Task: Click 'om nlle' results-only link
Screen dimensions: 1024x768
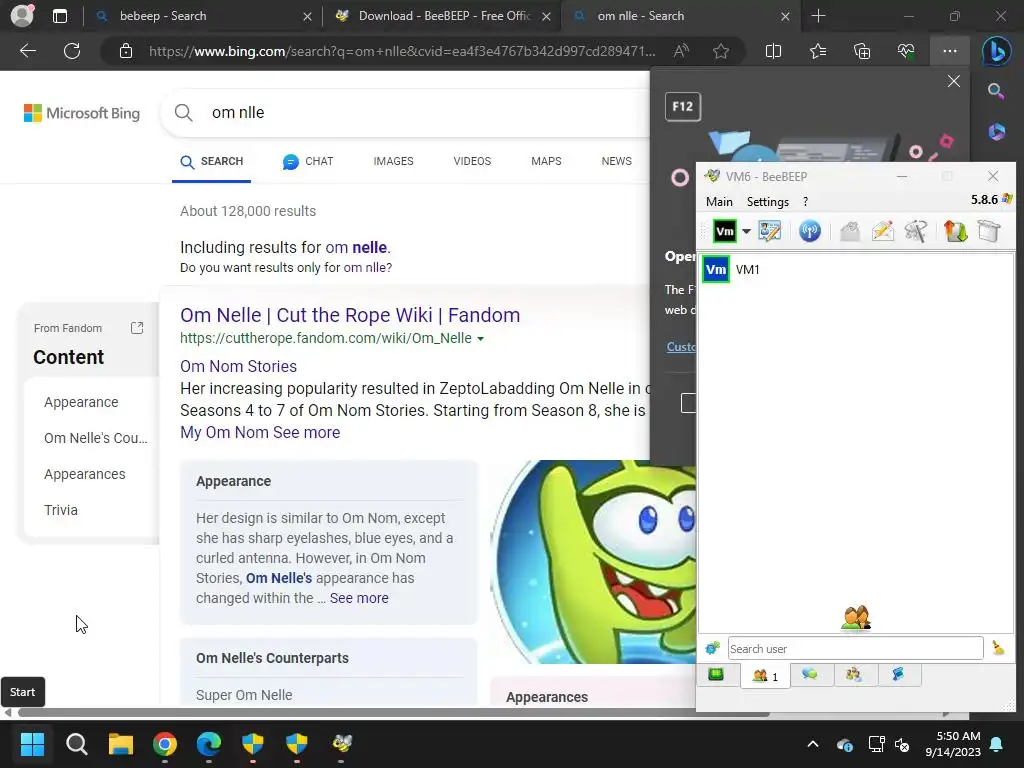Action: tap(365, 268)
